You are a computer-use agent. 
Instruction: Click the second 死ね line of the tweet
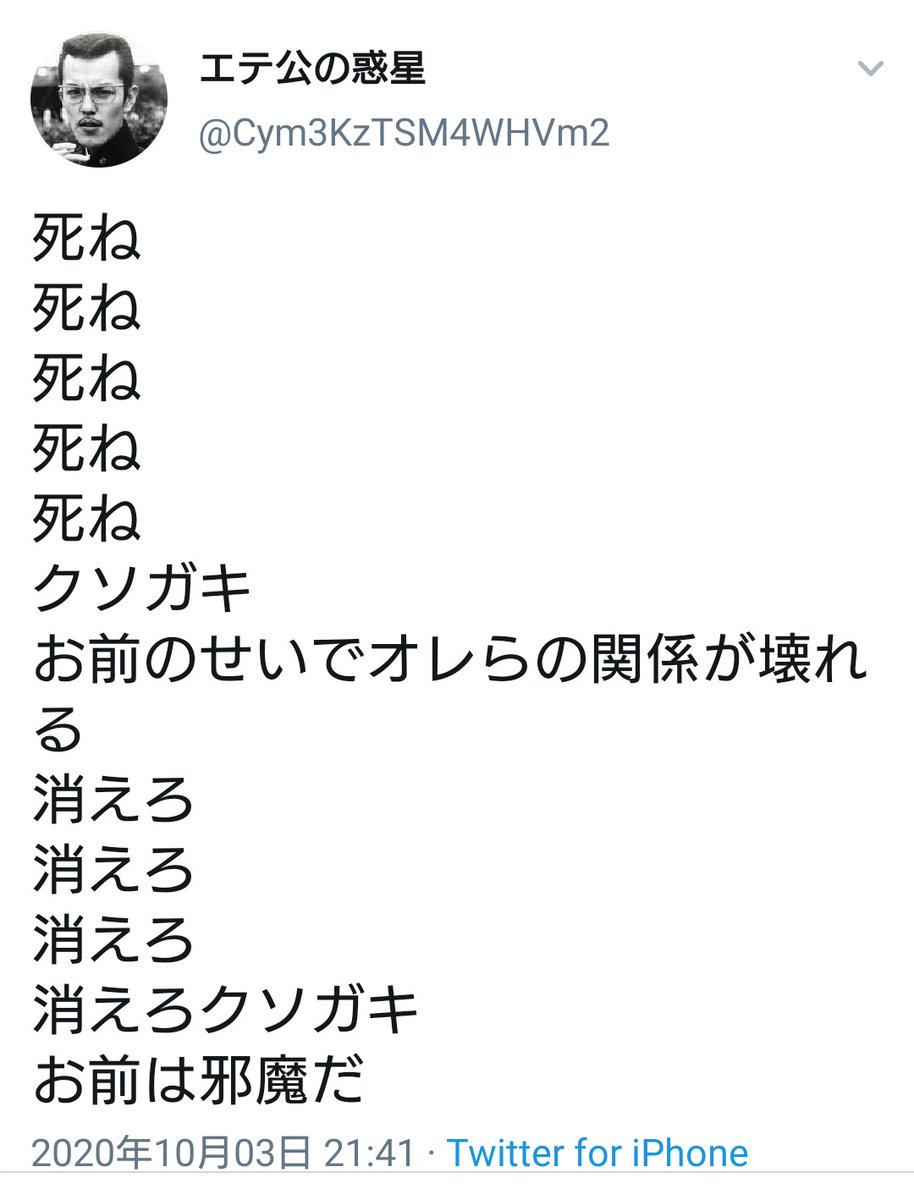tap(87, 310)
